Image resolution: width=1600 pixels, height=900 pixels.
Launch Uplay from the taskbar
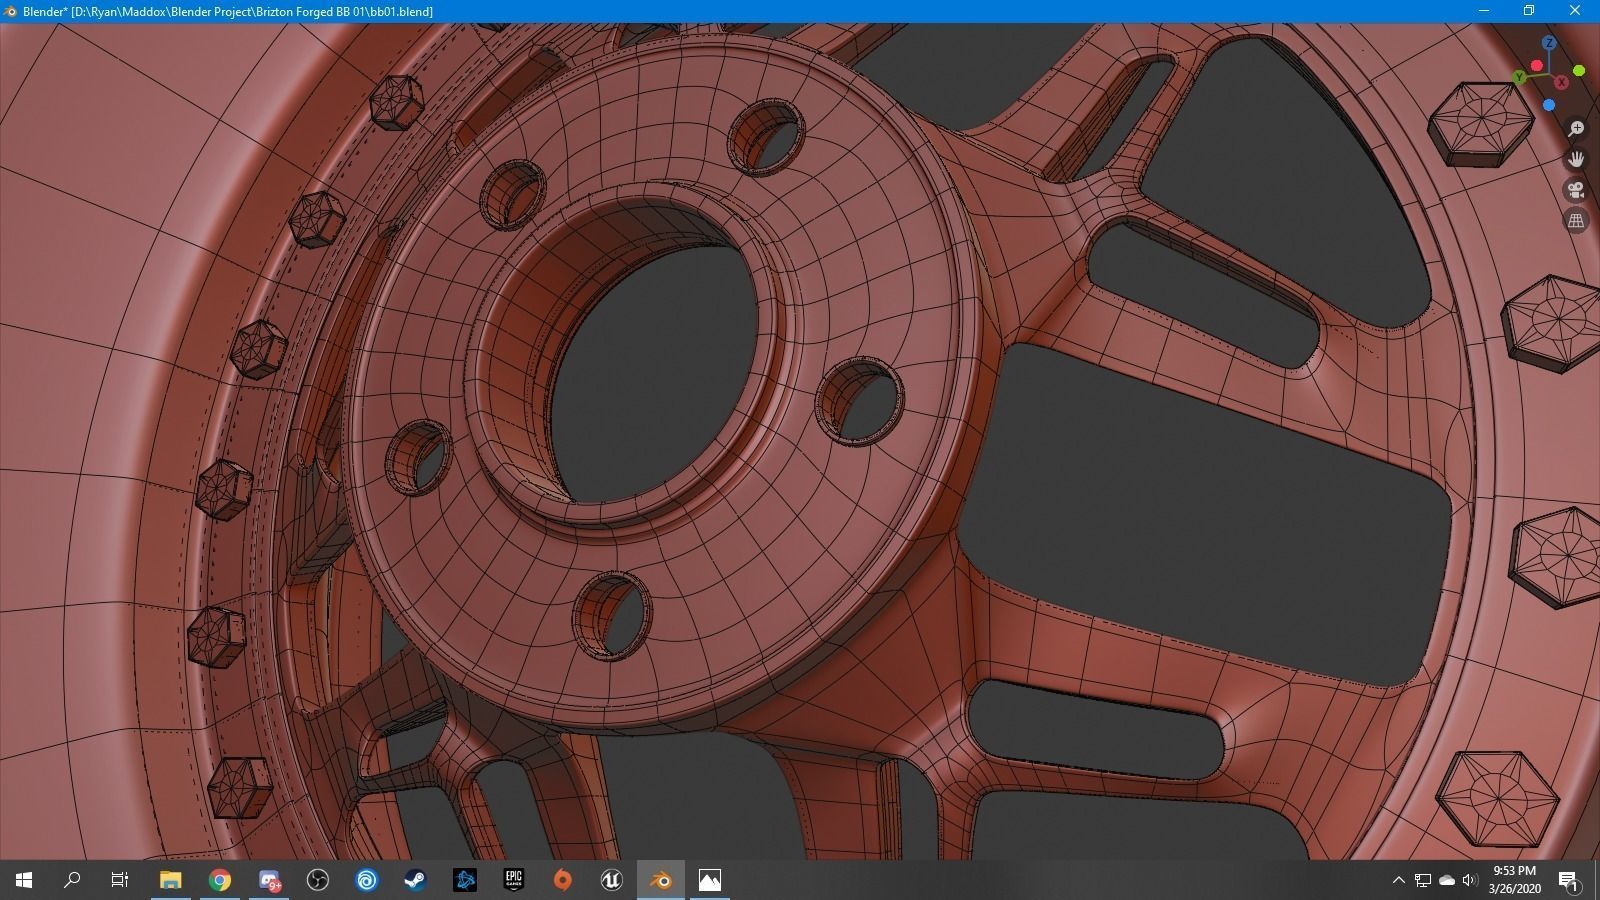(367, 880)
